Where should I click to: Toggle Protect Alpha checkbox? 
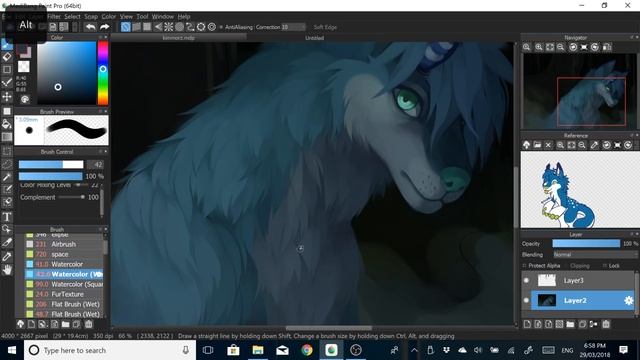click(x=524, y=266)
